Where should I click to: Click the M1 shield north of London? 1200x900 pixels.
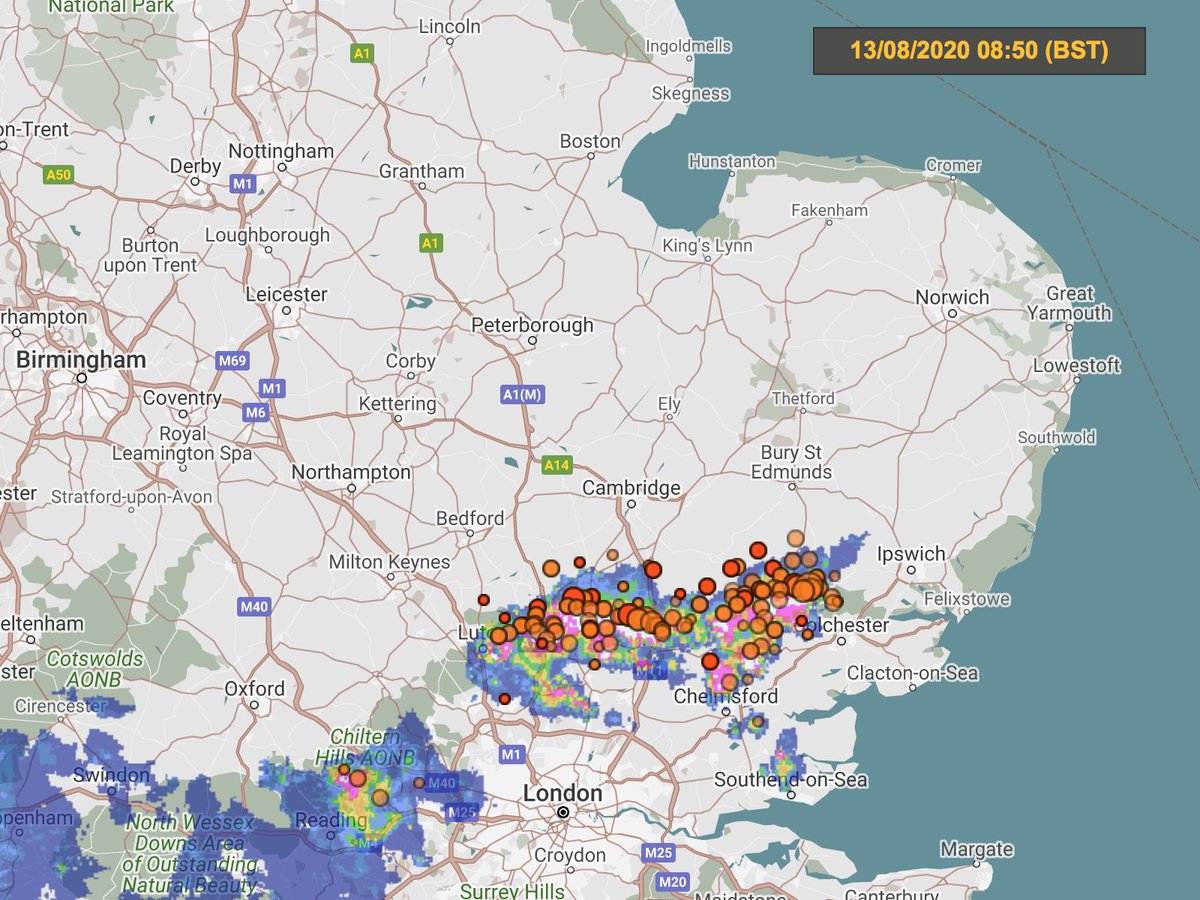513,753
